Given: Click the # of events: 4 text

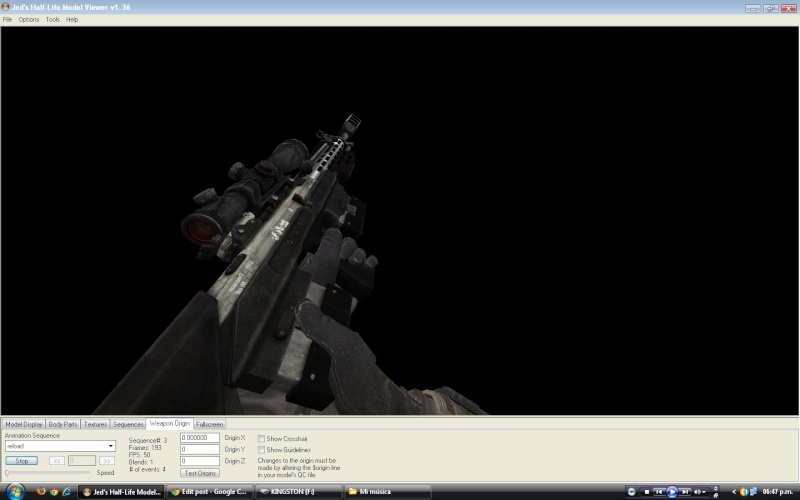Looking at the screenshot, I should point(147,469).
